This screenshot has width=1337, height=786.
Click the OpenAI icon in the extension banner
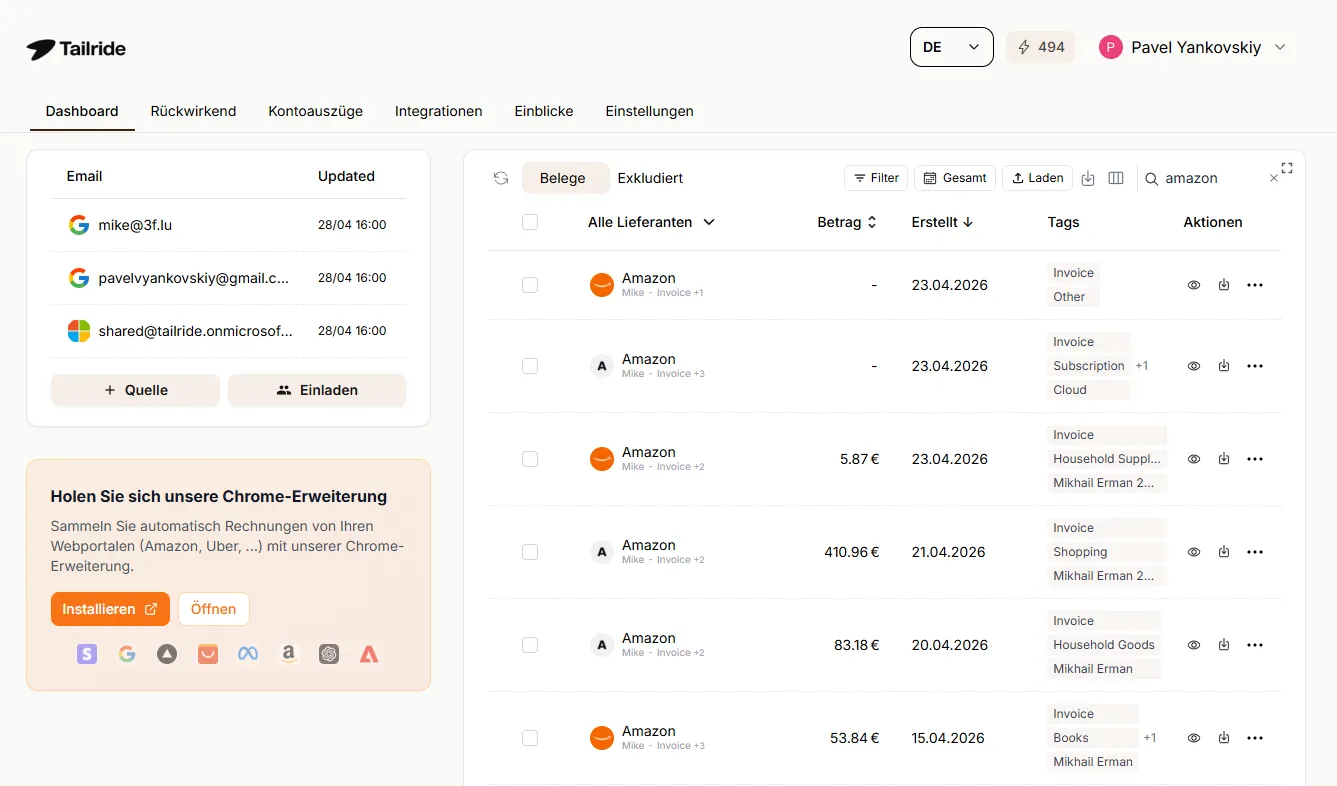click(329, 653)
